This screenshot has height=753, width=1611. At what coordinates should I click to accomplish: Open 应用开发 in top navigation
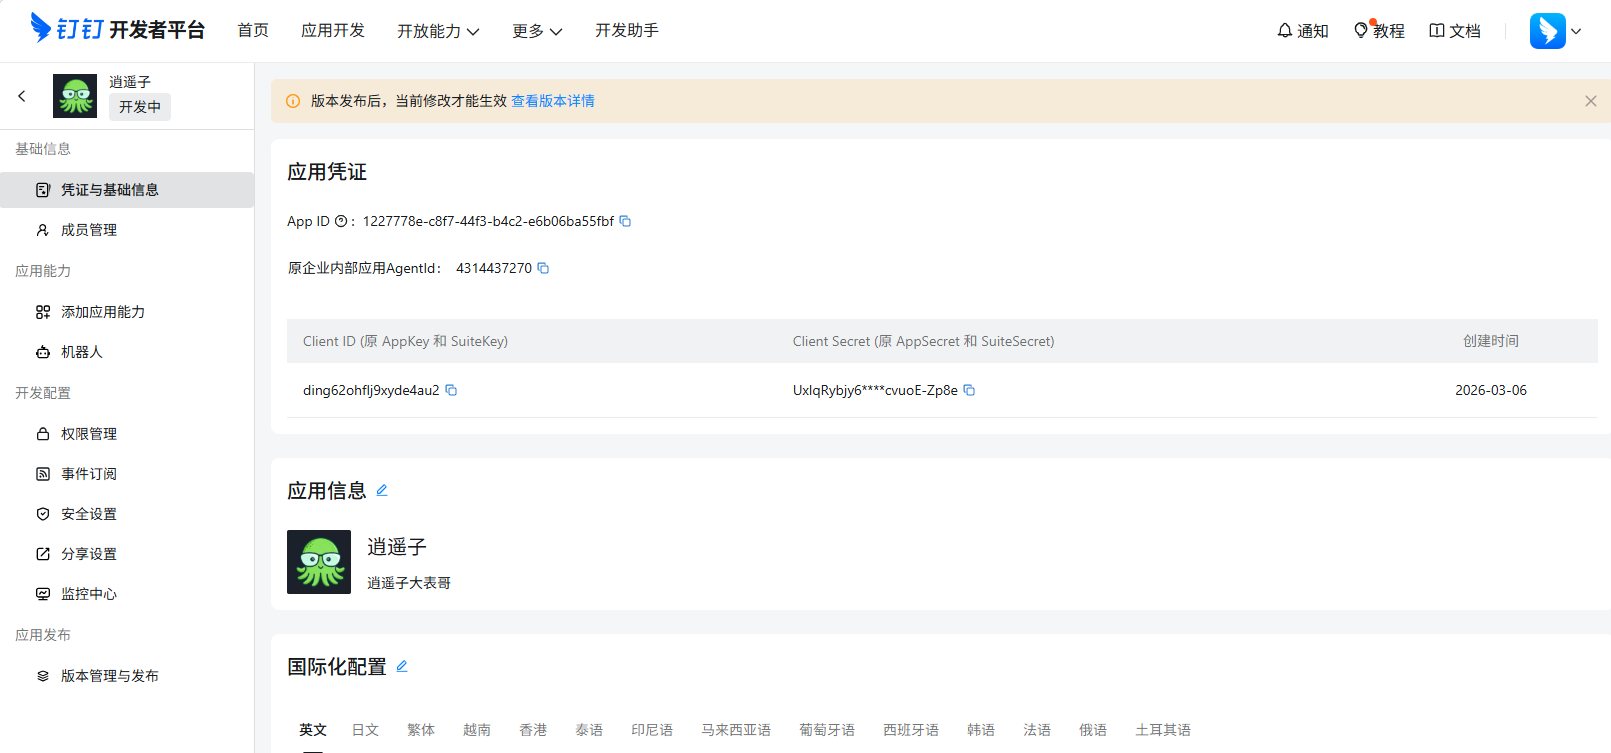pyautogui.click(x=333, y=31)
